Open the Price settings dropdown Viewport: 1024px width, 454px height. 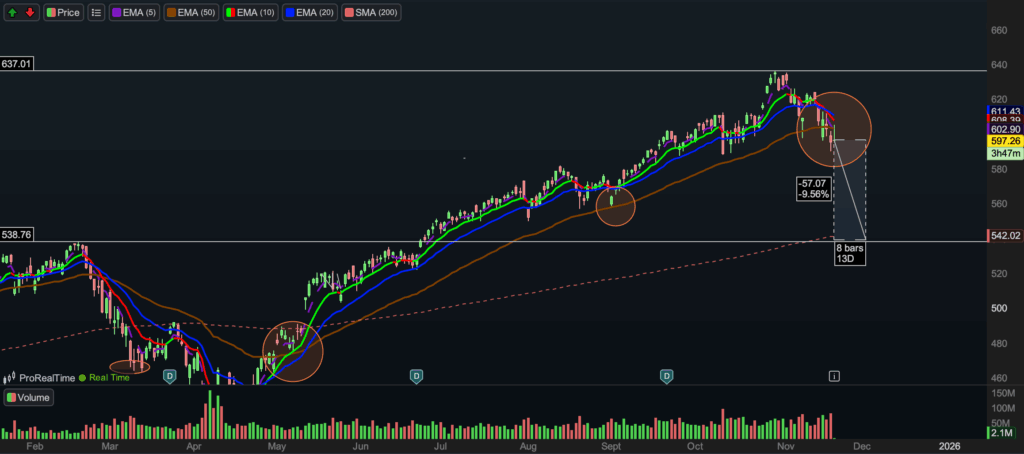[63, 13]
